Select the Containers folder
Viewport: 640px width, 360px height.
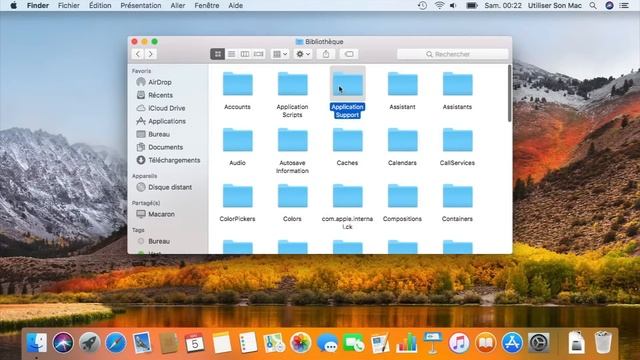(458, 196)
